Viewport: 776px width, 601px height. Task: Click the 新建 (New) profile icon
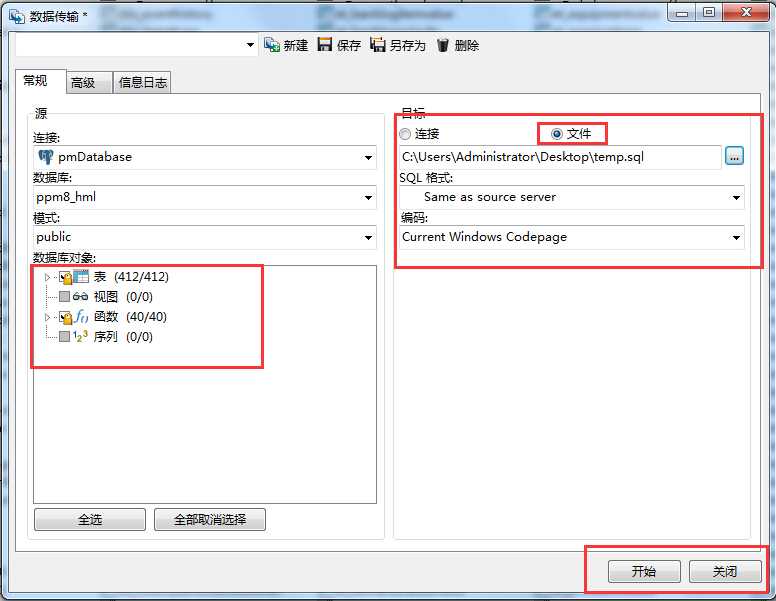coord(272,45)
